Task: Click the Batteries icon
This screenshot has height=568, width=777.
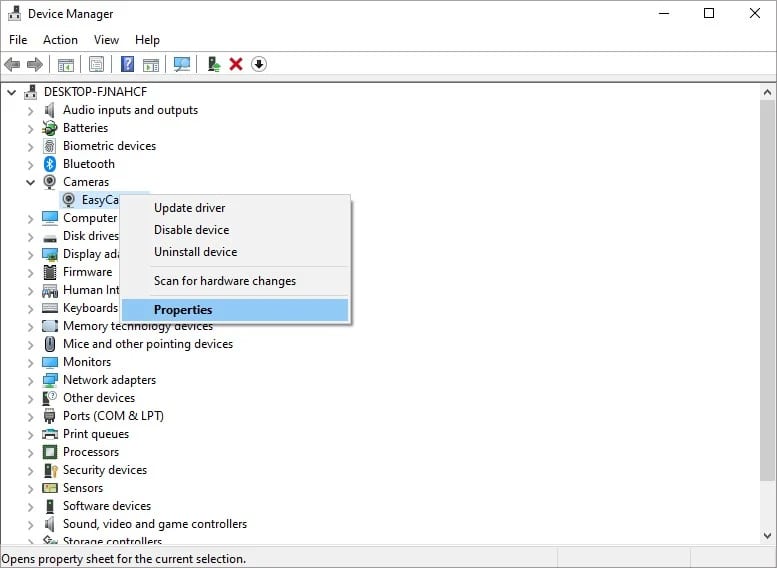Action: point(50,128)
